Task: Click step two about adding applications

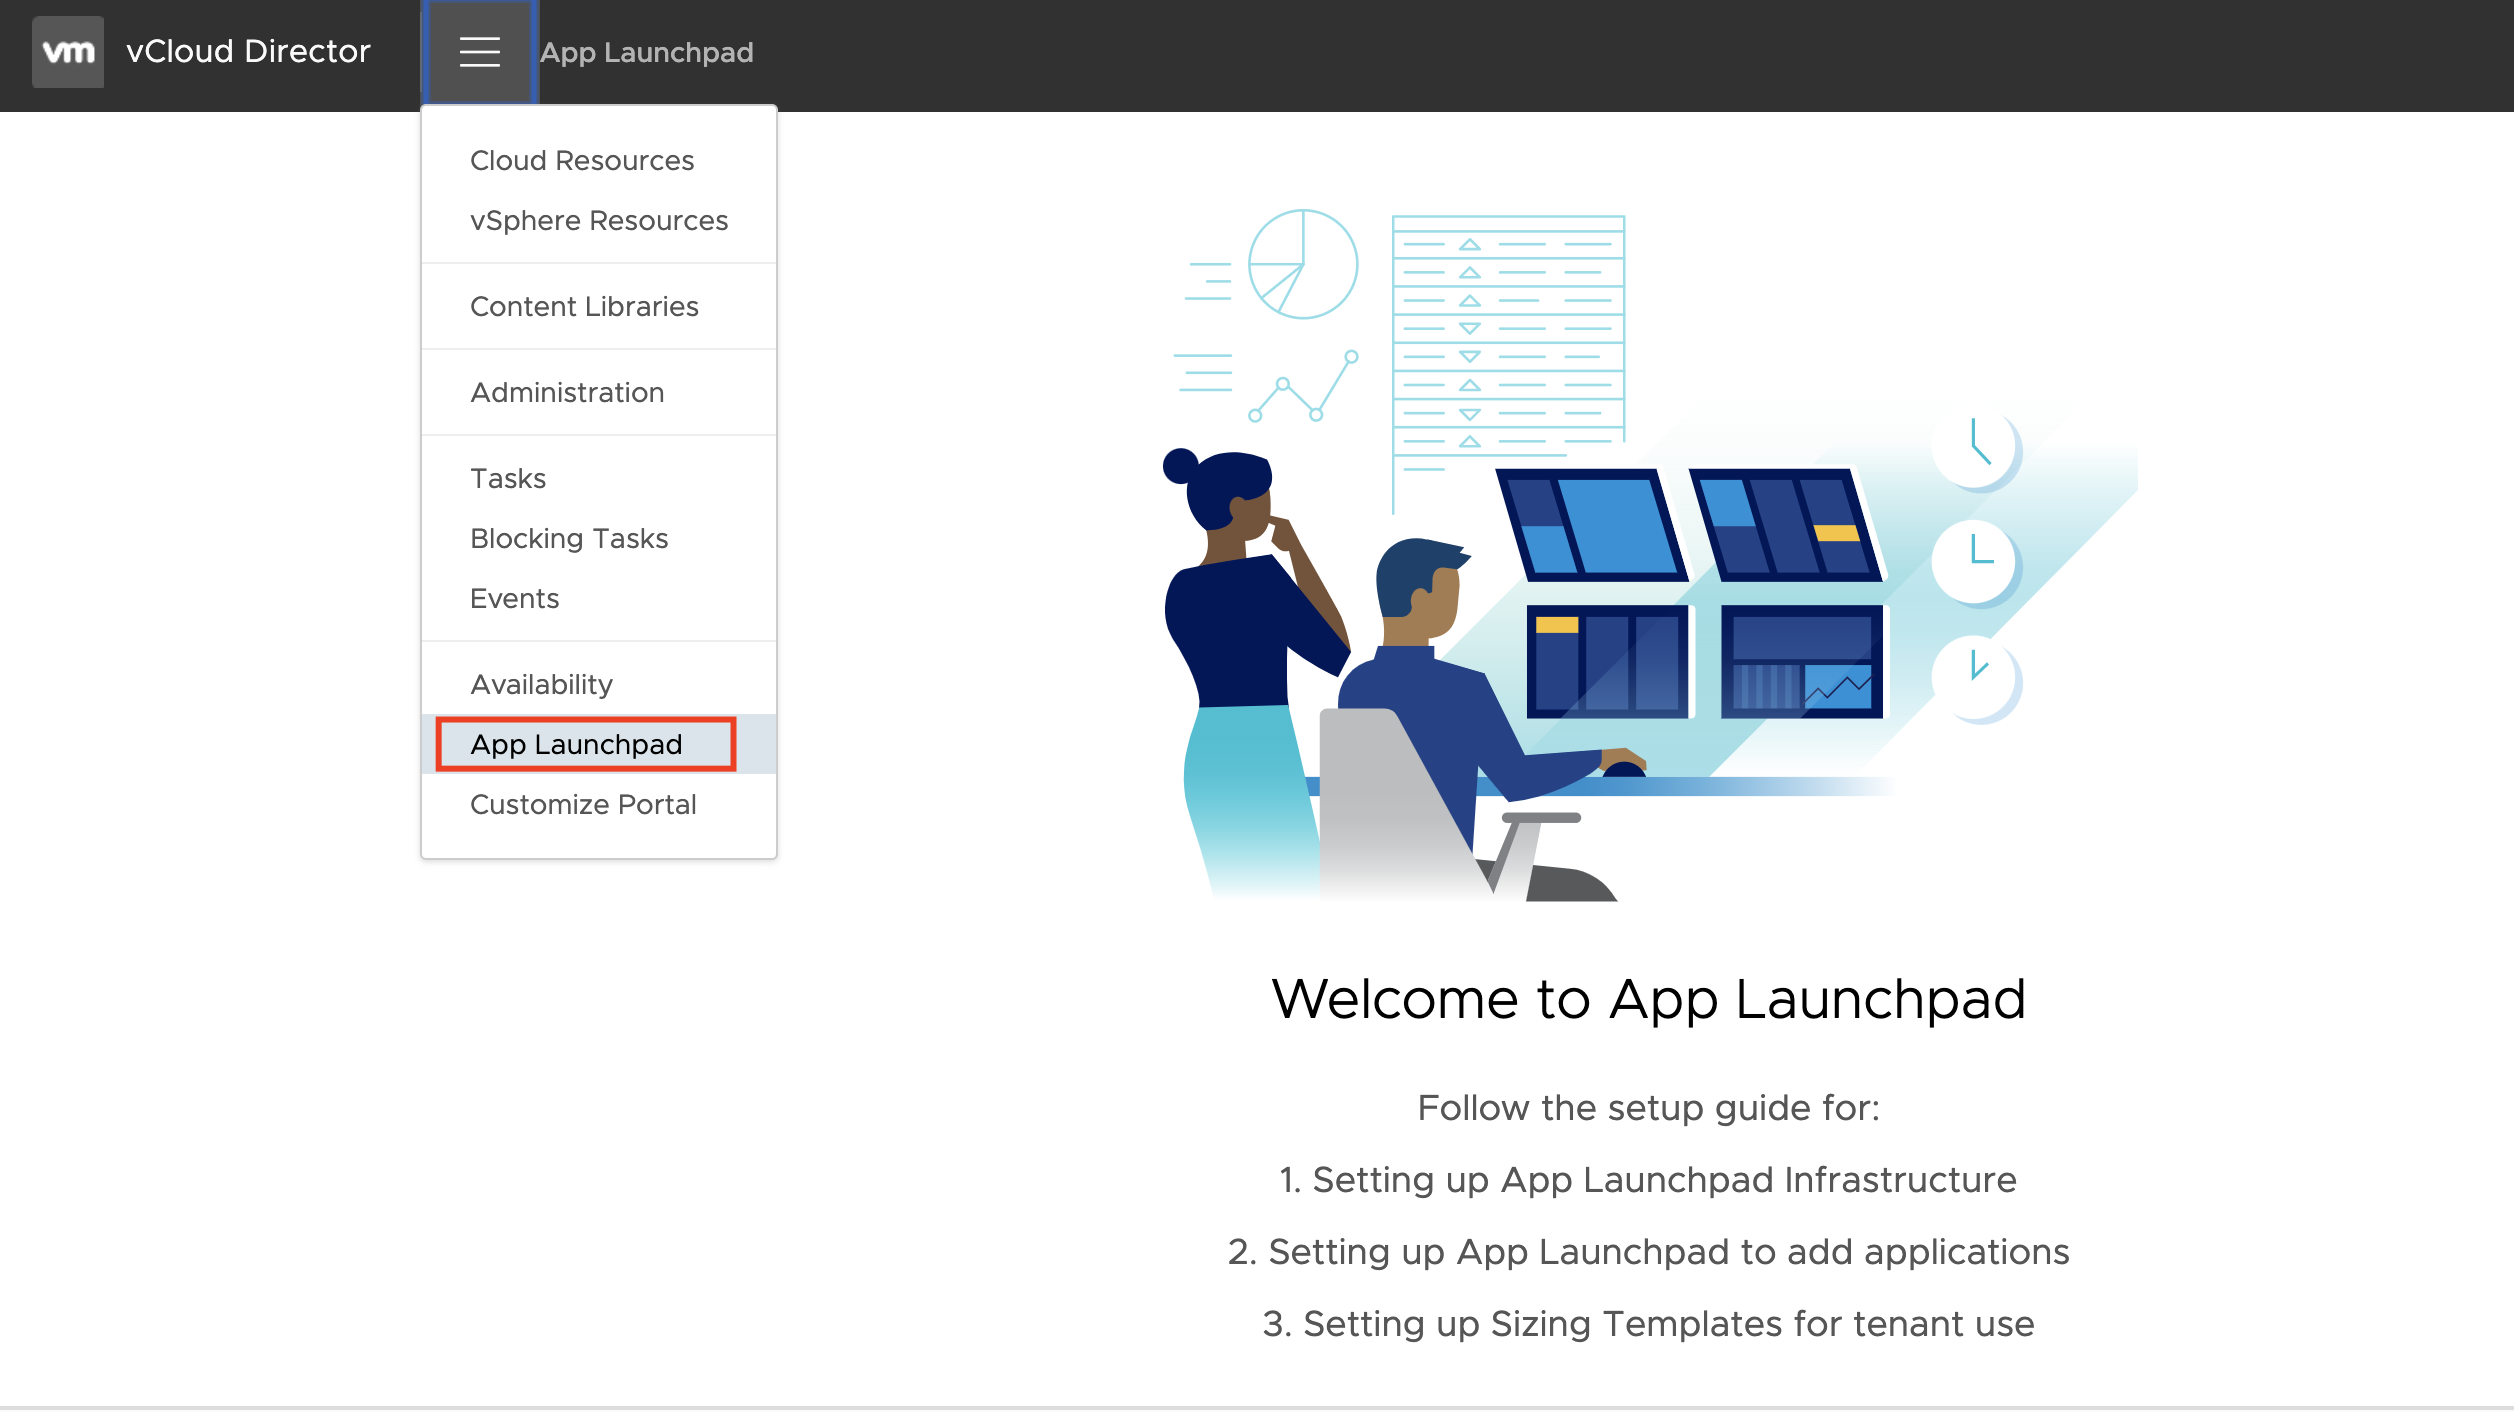Action: 1648,1253
